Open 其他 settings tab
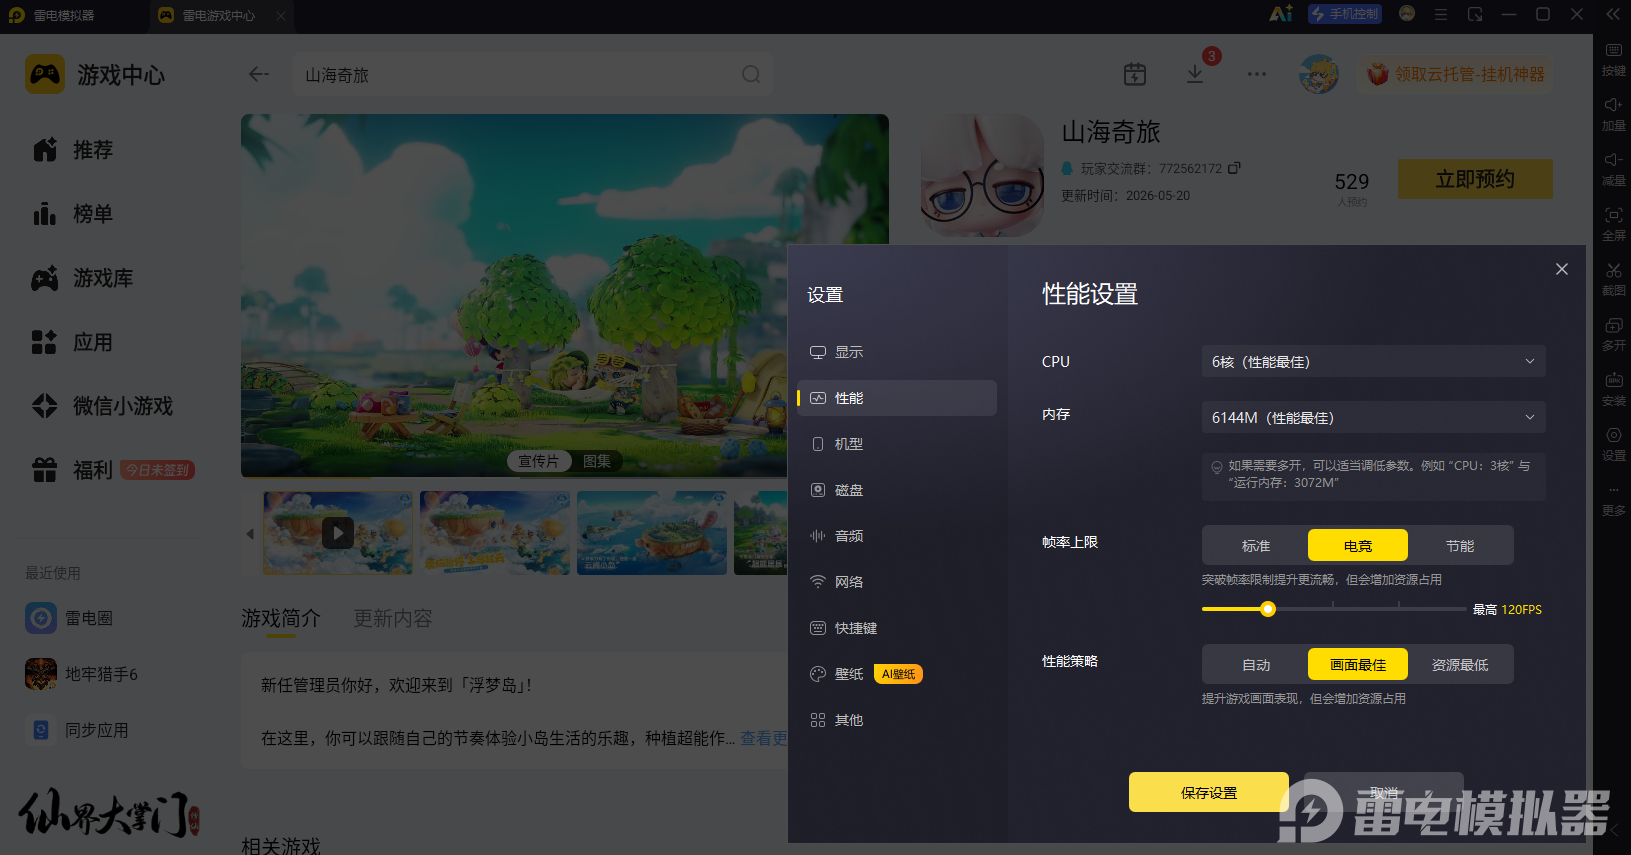Image resolution: width=1631 pixels, height=855 pixels. click(x=897, y=720)
